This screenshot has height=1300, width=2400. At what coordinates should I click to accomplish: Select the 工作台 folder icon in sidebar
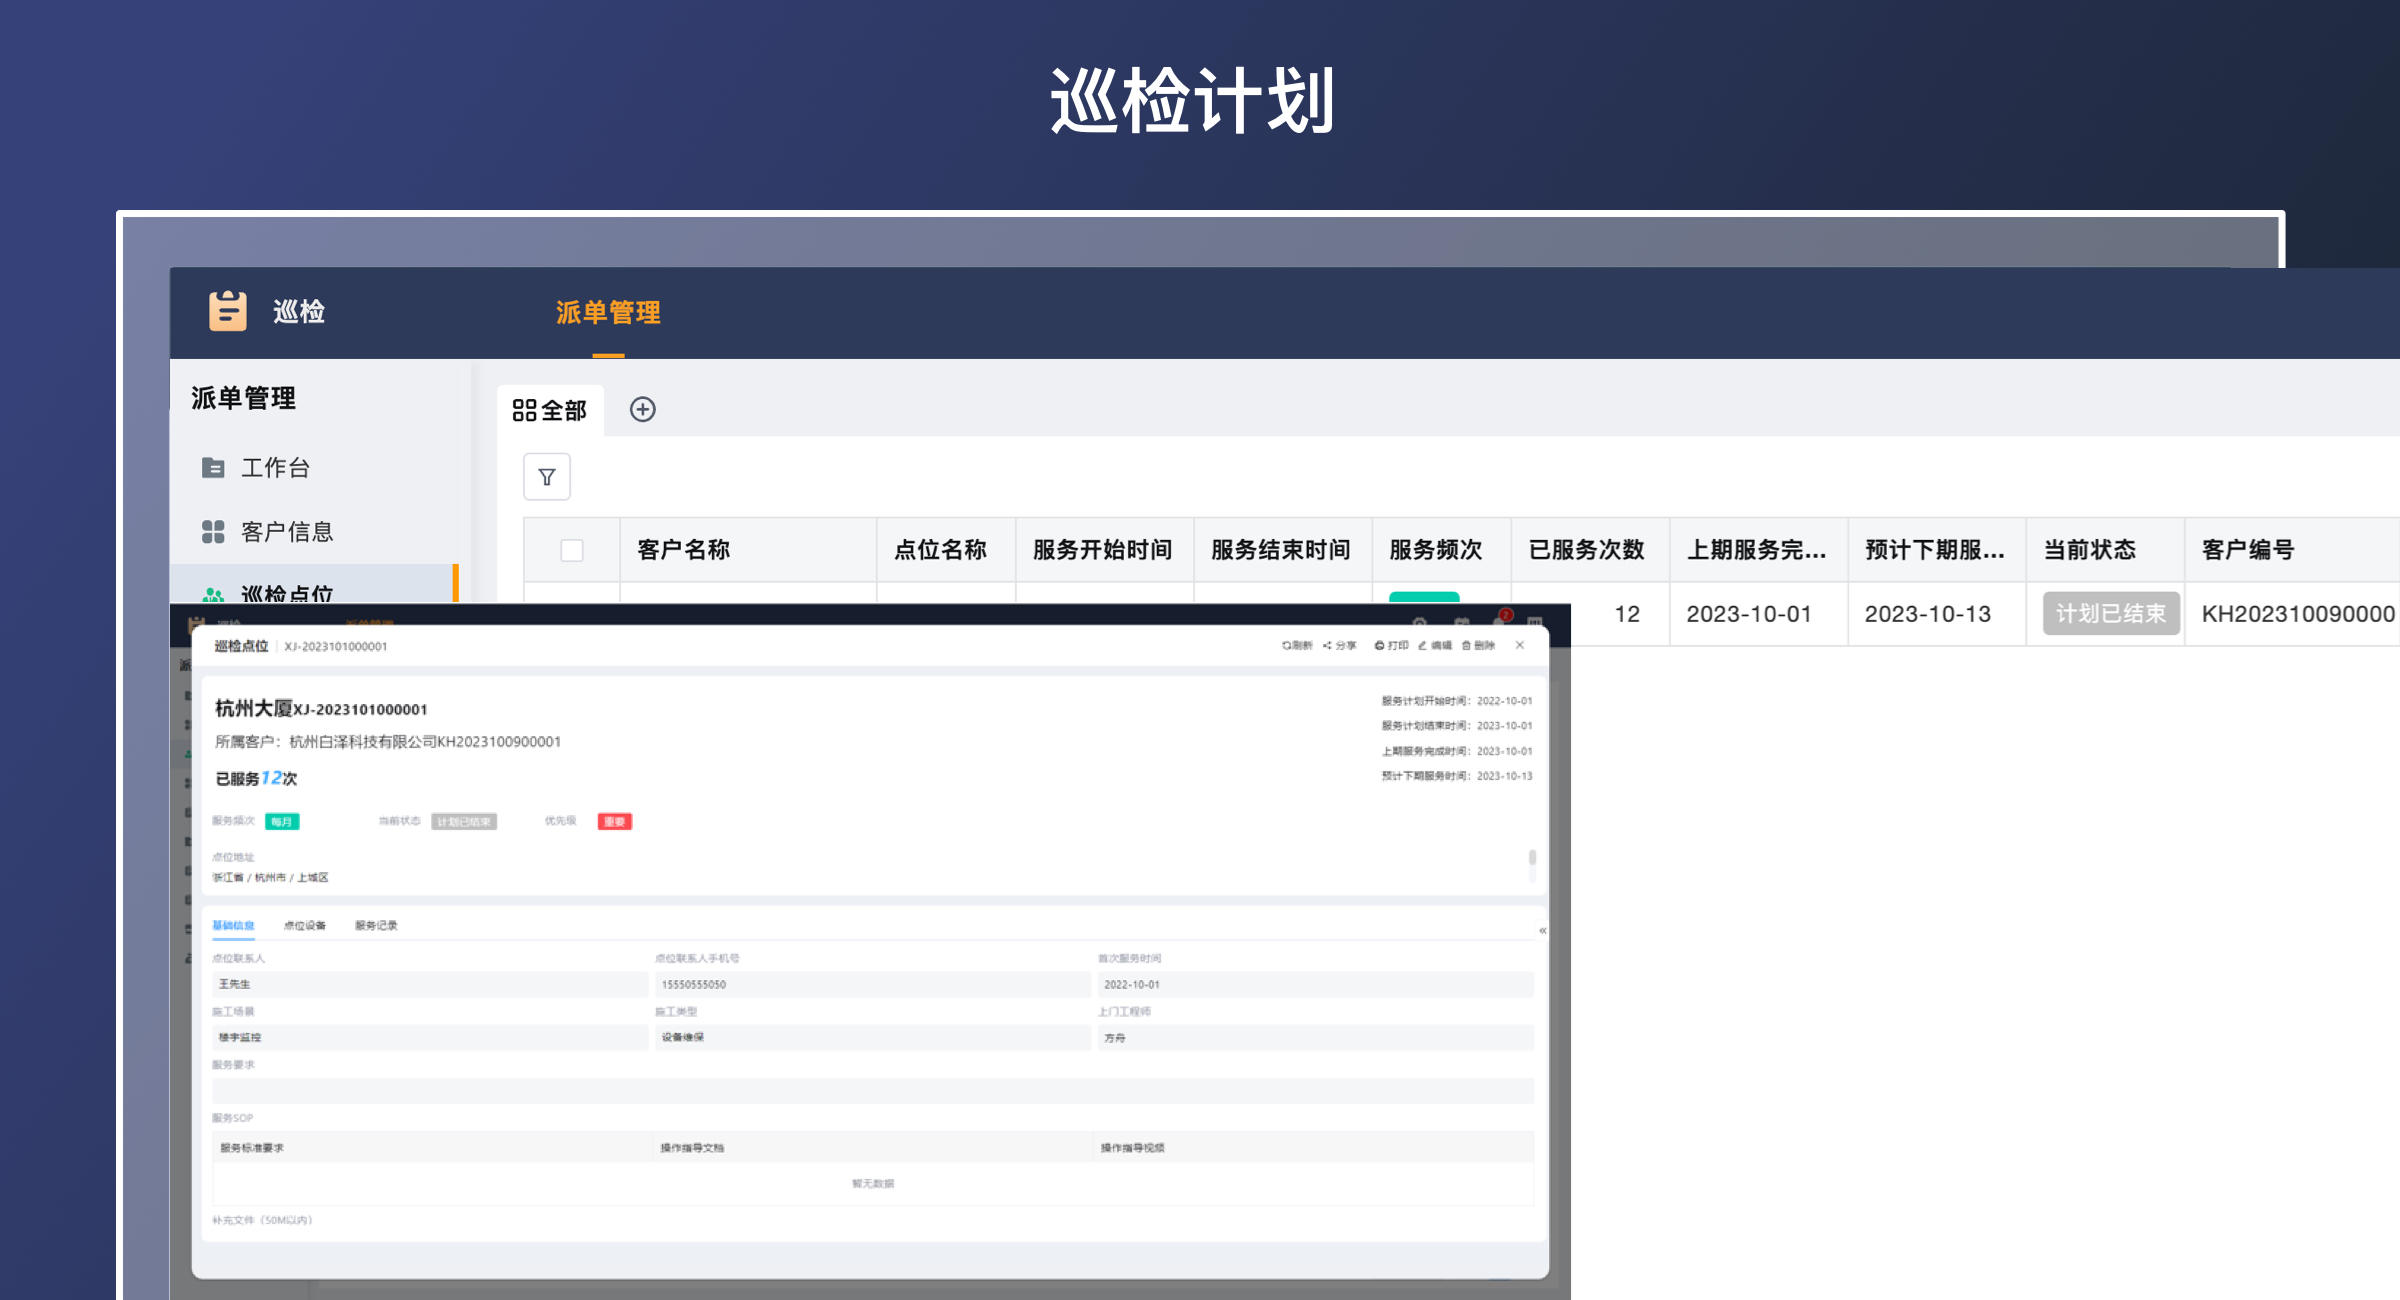tap(213, 467)
